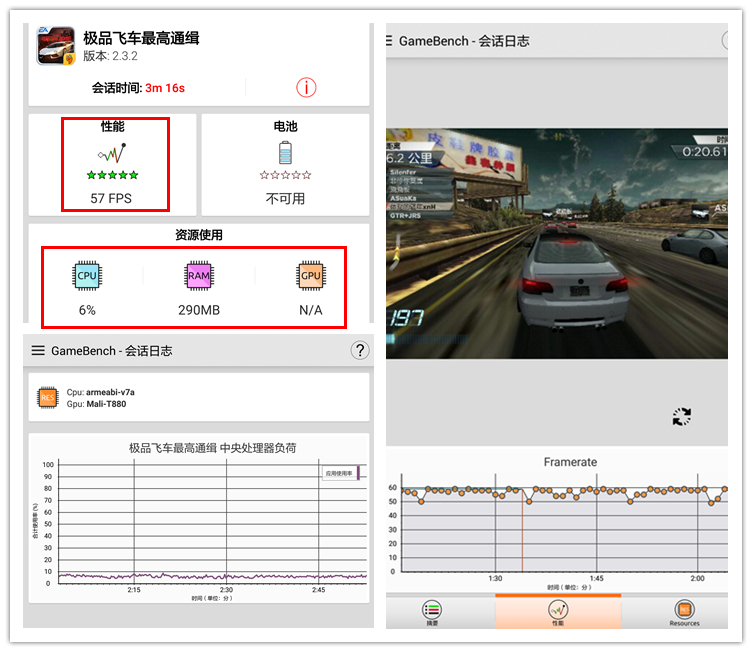
Task: Tap the battery icon in 电池 card
Action: click(x=285, y=153)
